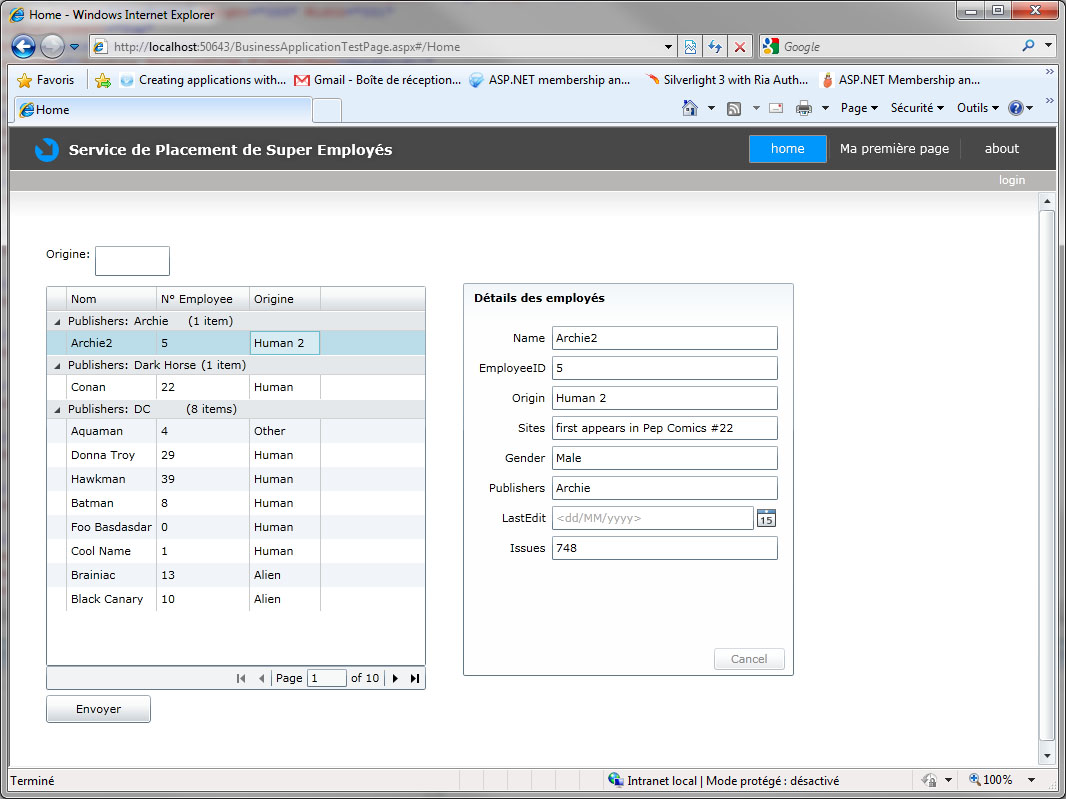Click the printer icon in command bar

click(803, 108)
